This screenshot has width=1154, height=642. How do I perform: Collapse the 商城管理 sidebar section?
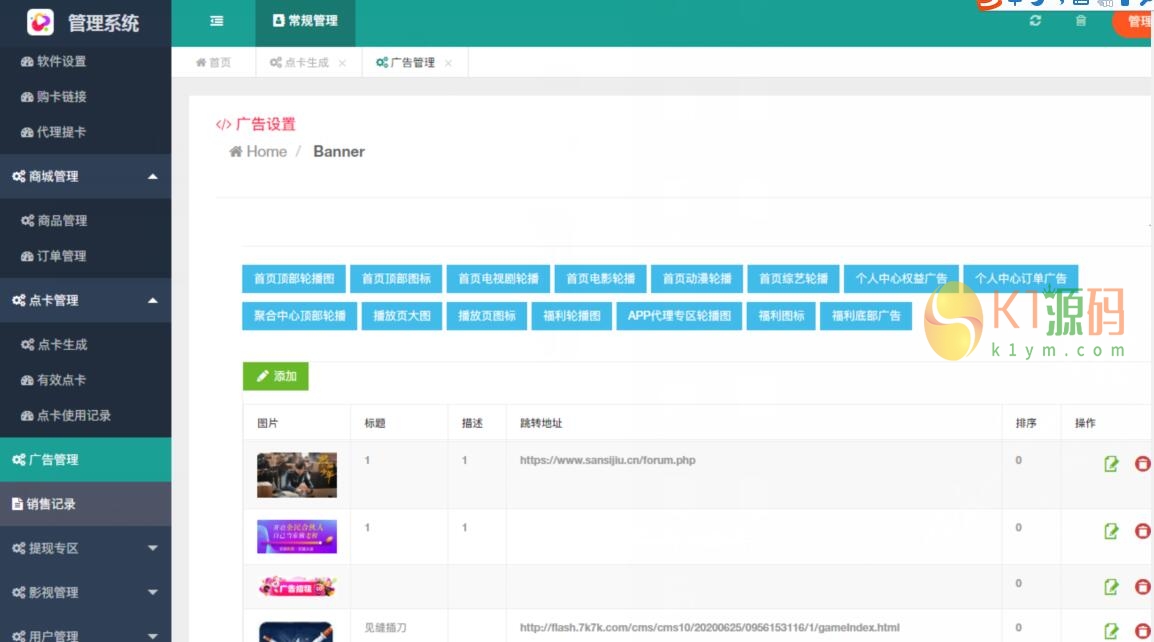[152, 177]
